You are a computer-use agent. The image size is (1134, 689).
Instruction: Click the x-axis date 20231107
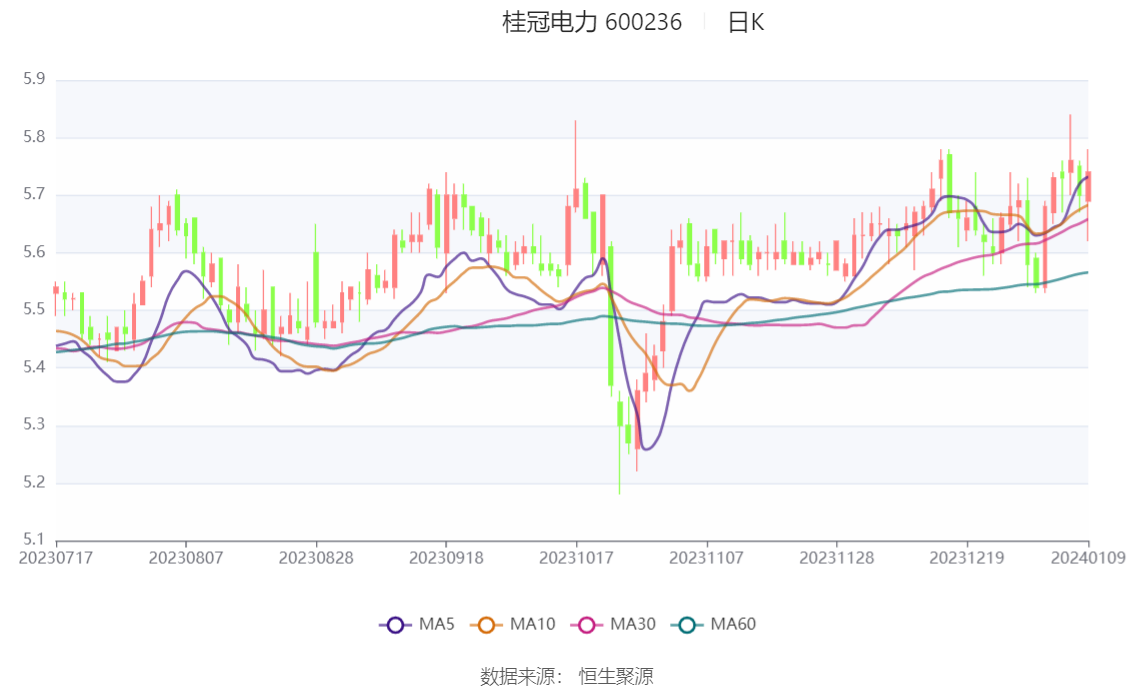point(707,558)
